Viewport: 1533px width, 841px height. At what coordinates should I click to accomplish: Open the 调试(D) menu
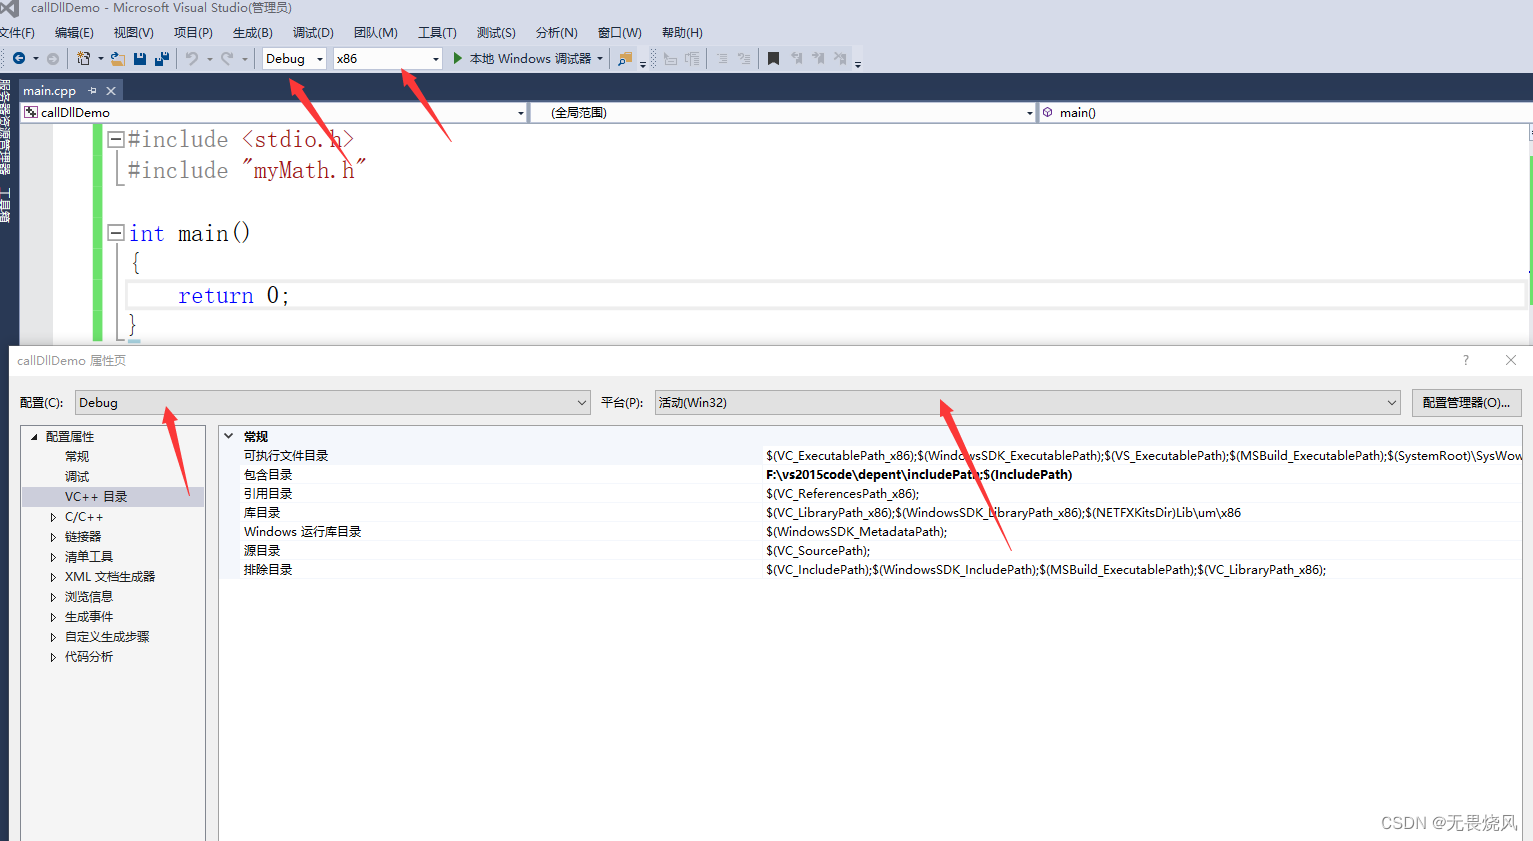point(313,33)
